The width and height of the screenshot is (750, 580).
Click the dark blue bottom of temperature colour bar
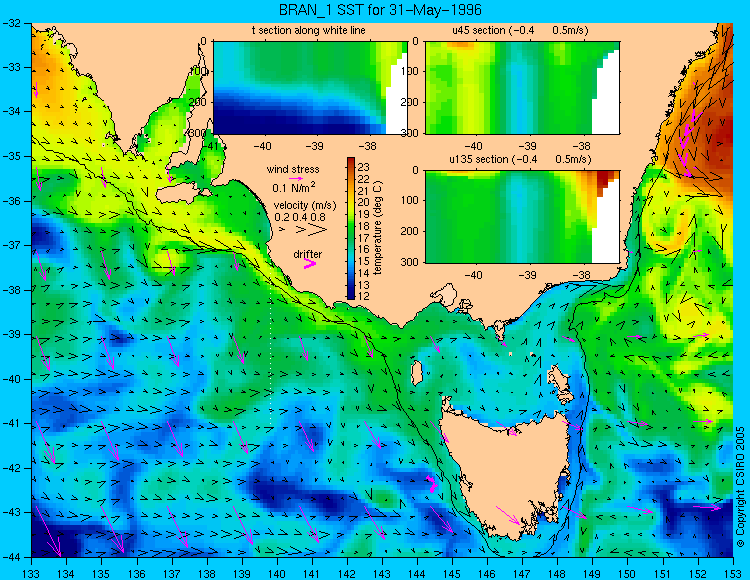point(351,295)
